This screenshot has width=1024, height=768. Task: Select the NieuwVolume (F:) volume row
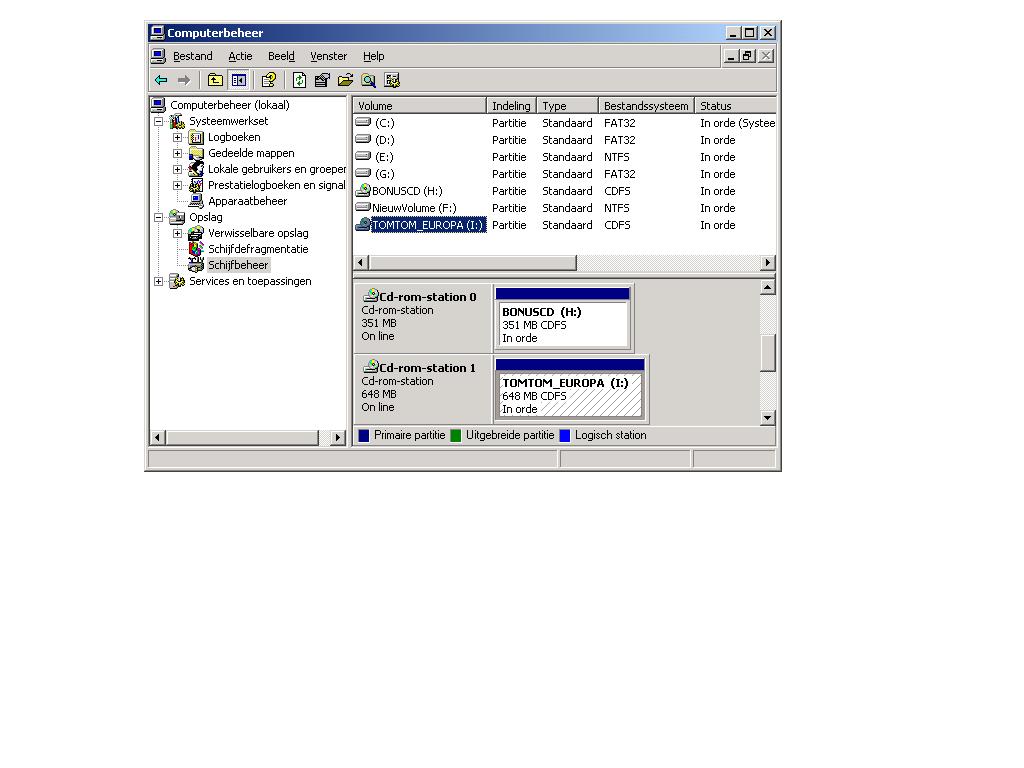pyautogui.click(x=565, y=208)
